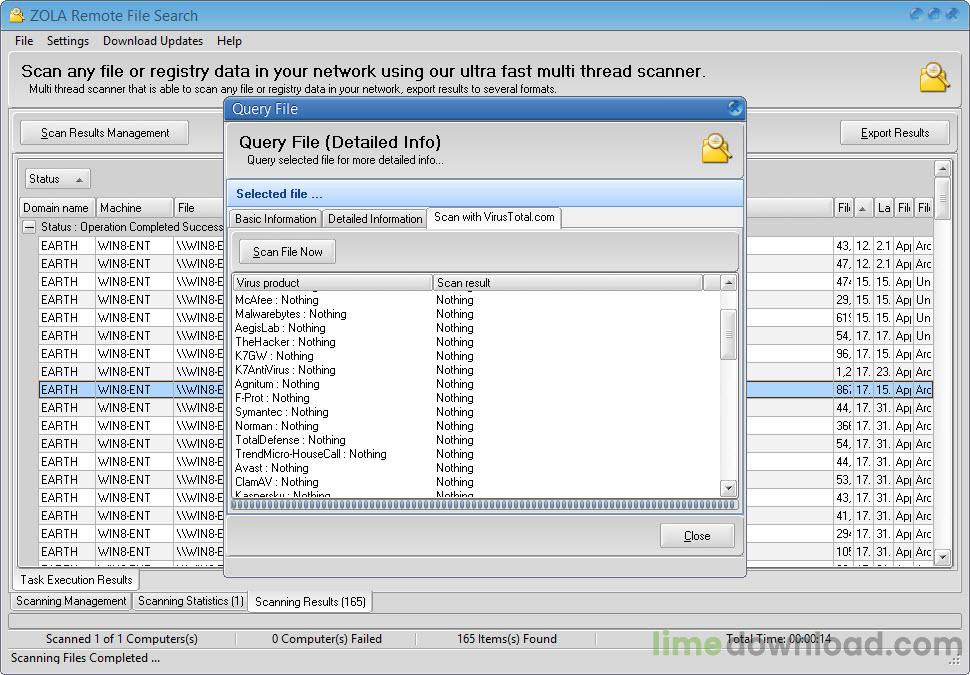Click the magnifying glass icon in the banner
This screenshot has width=970, height=675.
[933, 78]
